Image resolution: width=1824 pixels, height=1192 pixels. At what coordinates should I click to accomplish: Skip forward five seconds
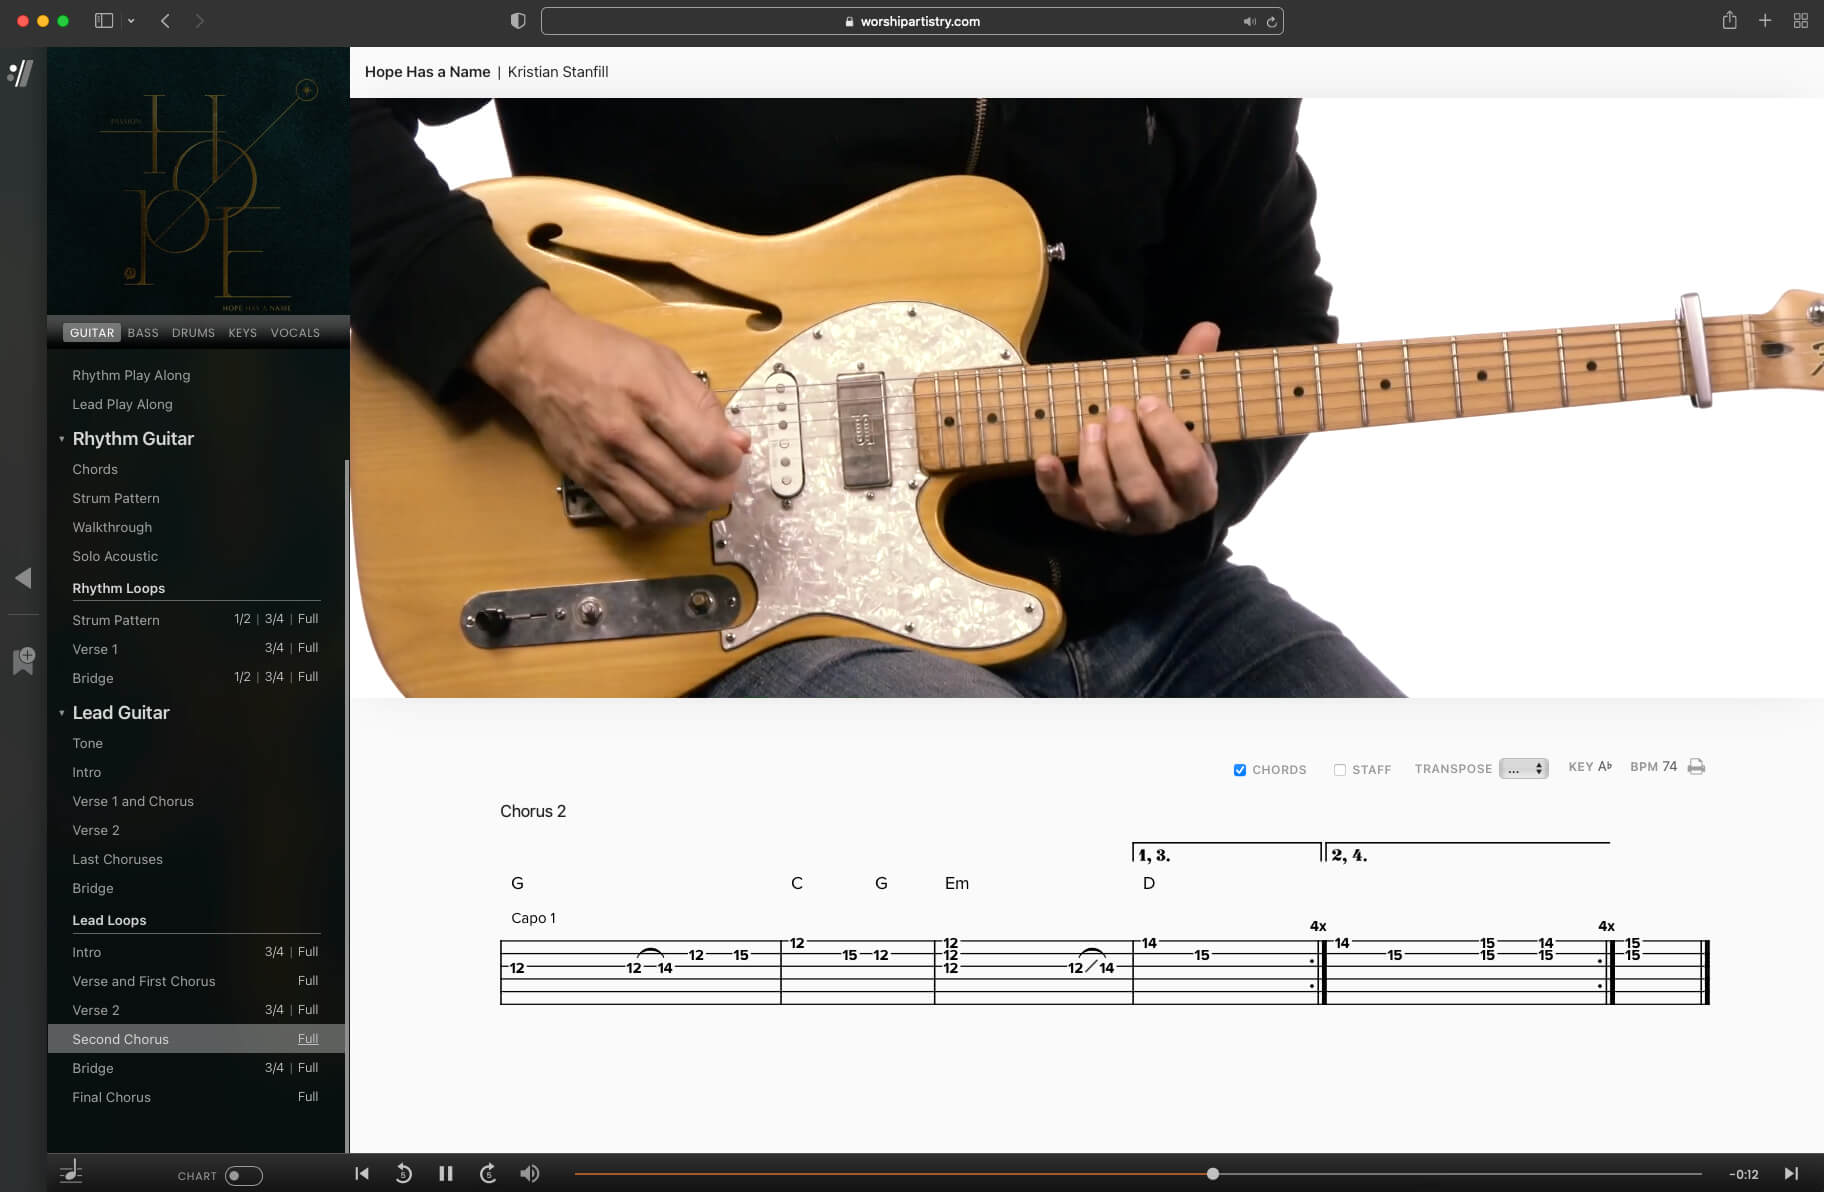tap(488, 1174)
